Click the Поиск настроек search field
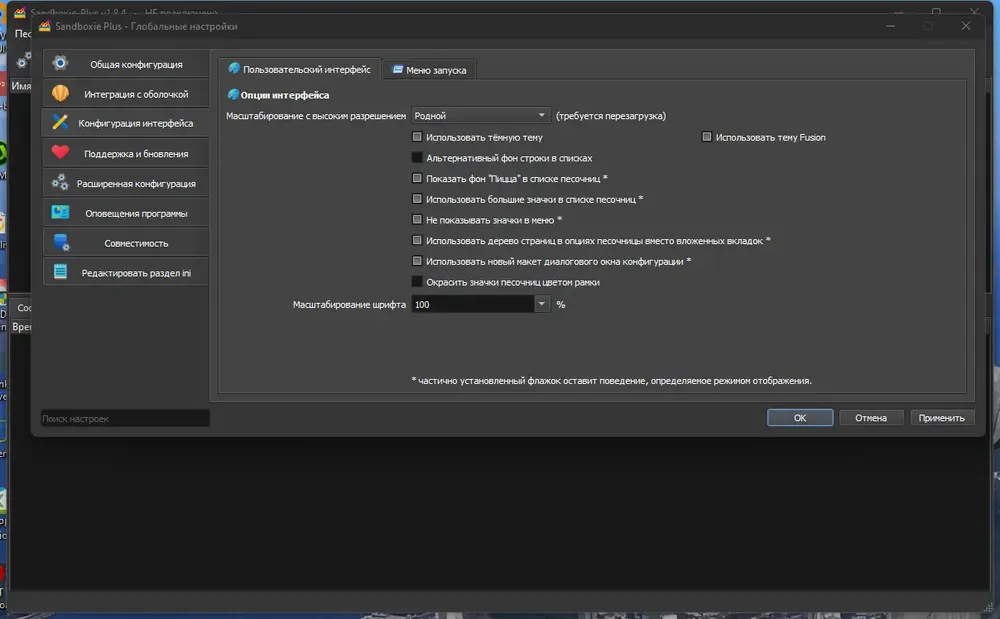 (x=125, y=418)
